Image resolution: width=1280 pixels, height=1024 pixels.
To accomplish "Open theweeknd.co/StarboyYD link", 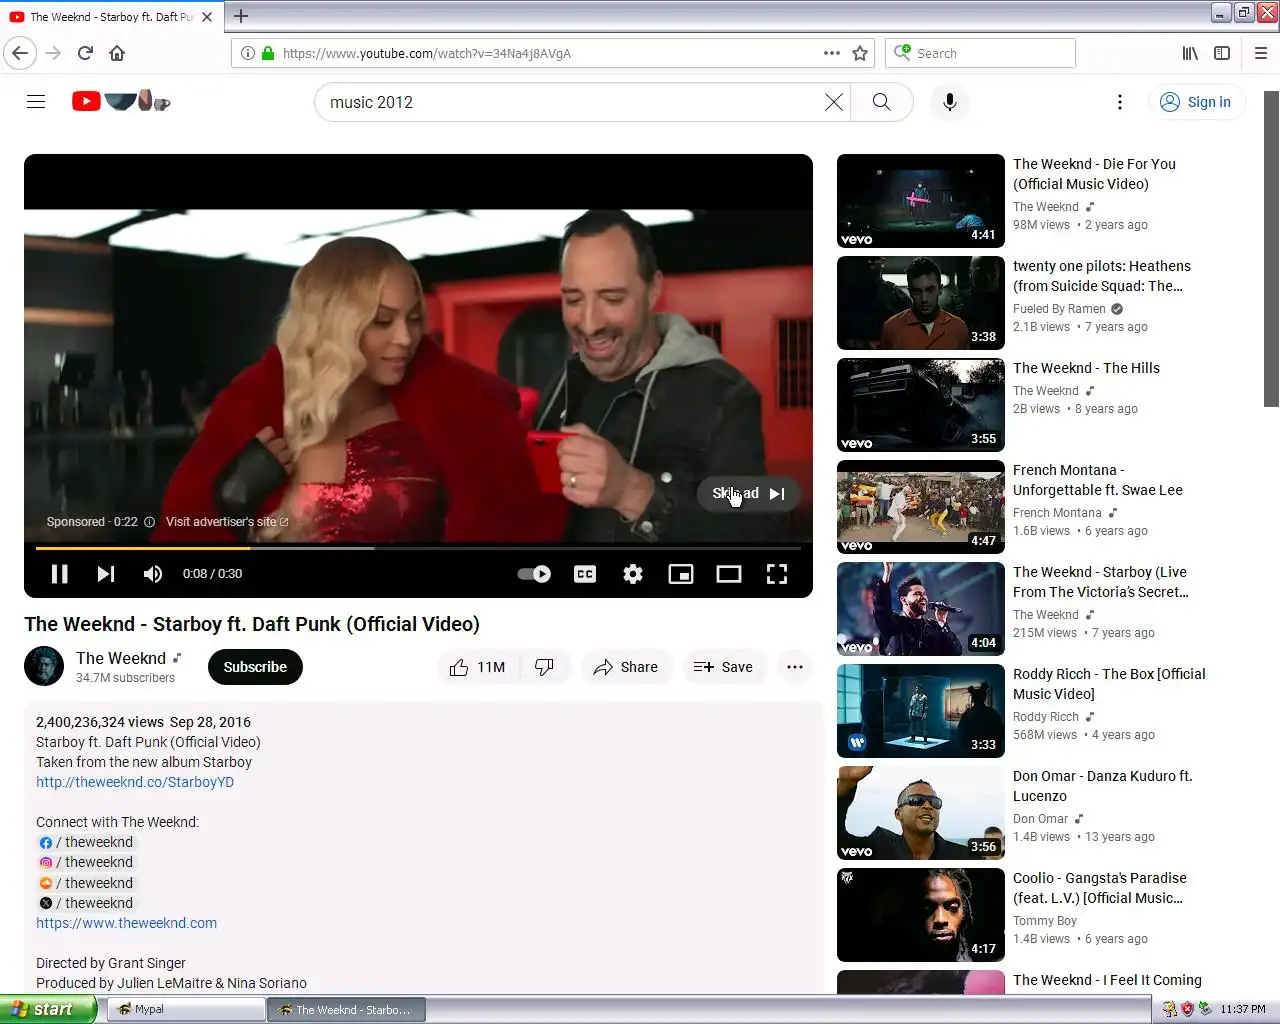I will pos(135,782).
